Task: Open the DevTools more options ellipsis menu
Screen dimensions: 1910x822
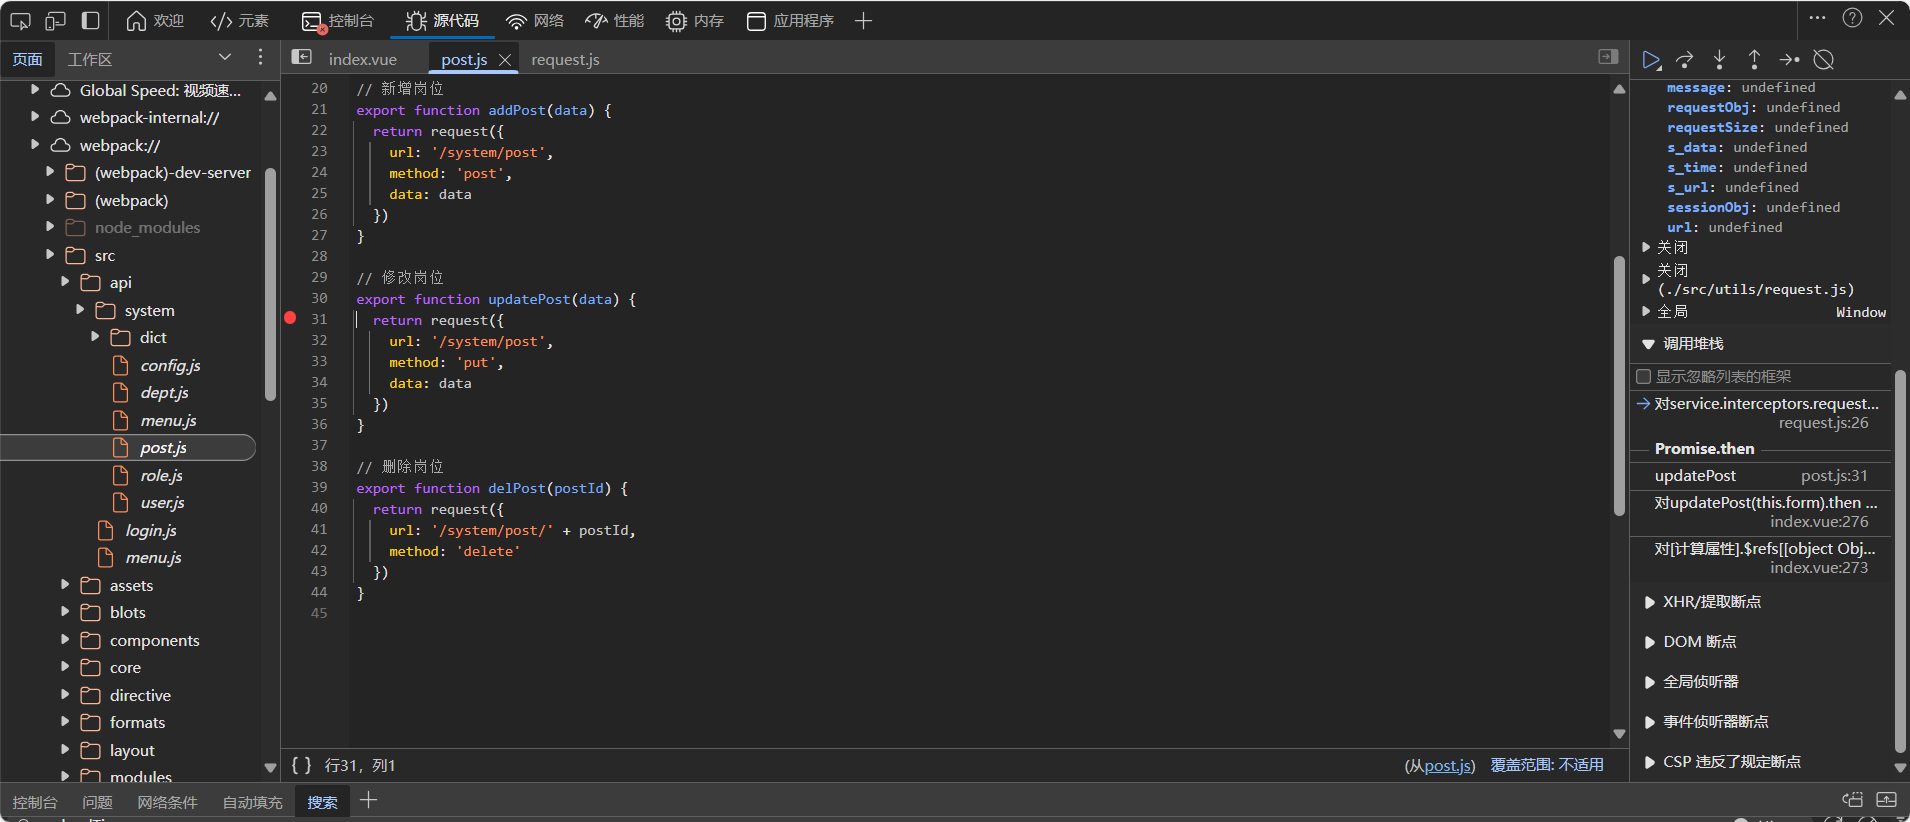Action: click(x=1817, y=18)
